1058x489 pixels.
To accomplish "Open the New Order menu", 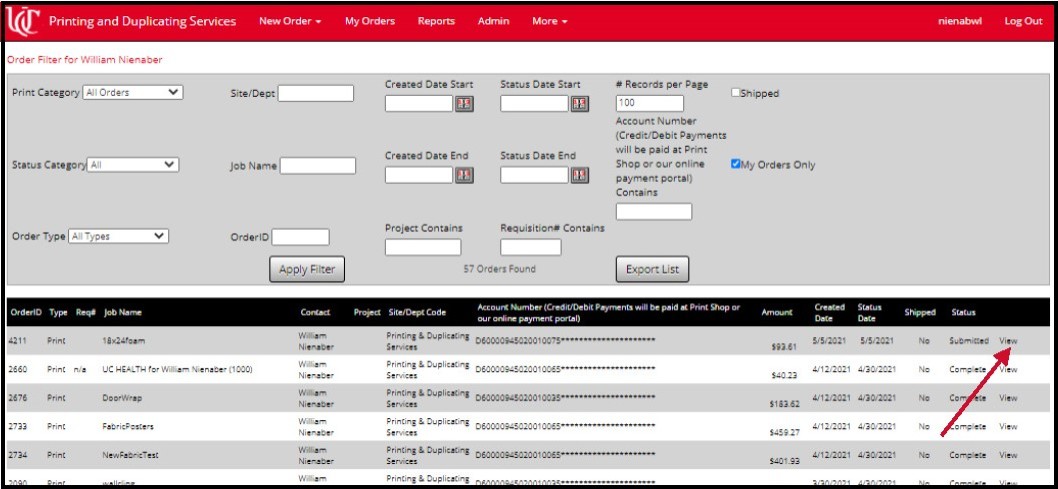I will [290, 21].
